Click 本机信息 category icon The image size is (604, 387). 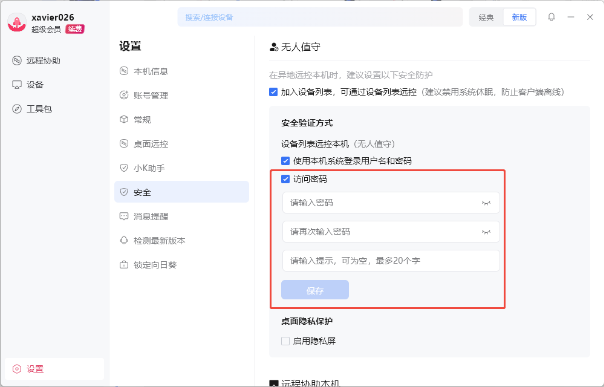click(x=124, y=71)
